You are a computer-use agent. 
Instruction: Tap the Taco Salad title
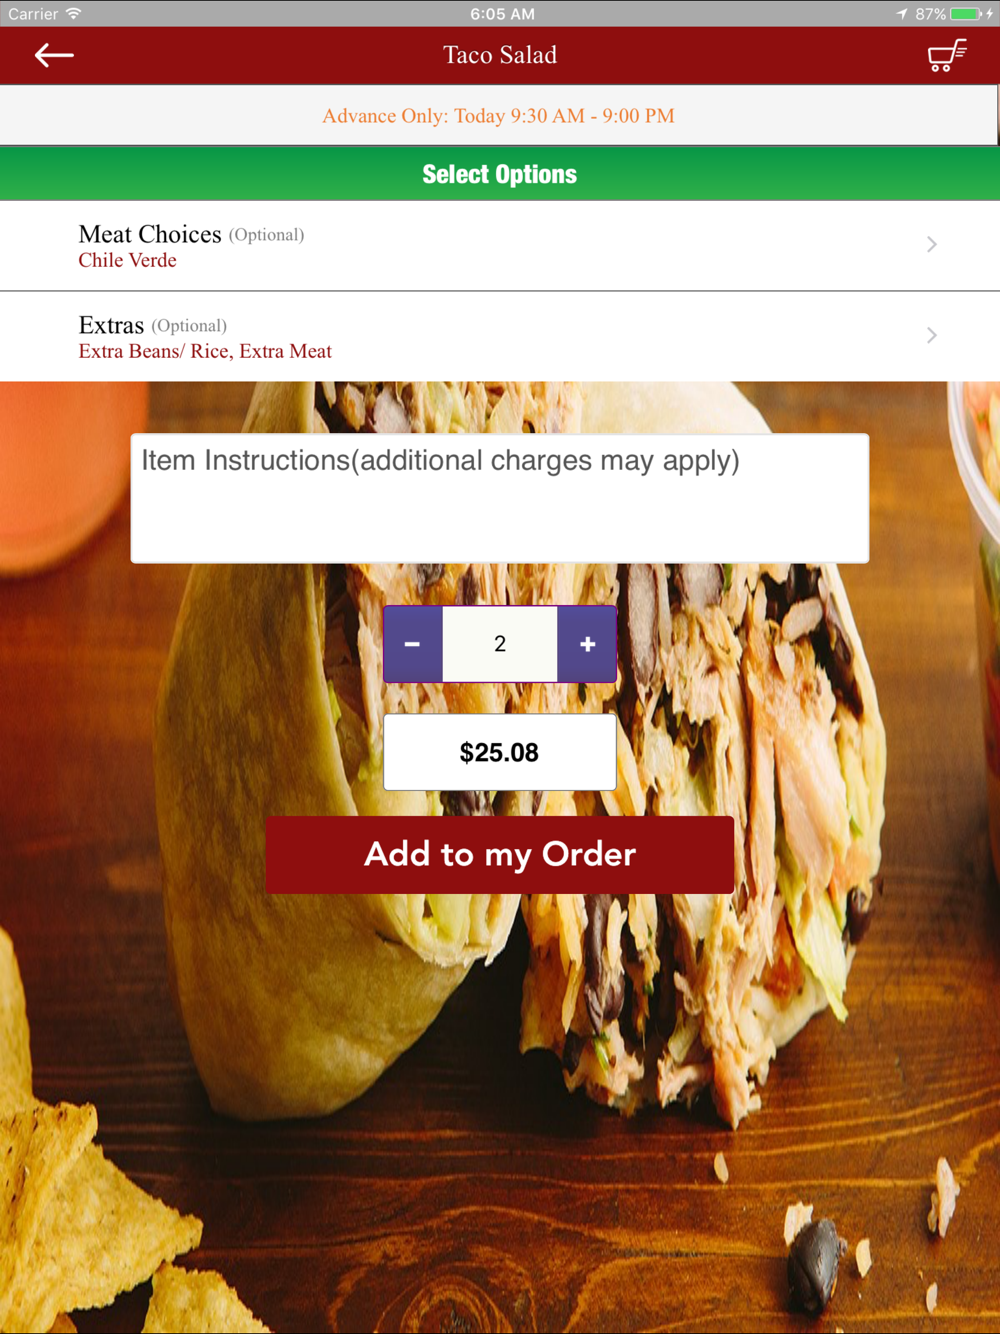[x=500, y=55]
